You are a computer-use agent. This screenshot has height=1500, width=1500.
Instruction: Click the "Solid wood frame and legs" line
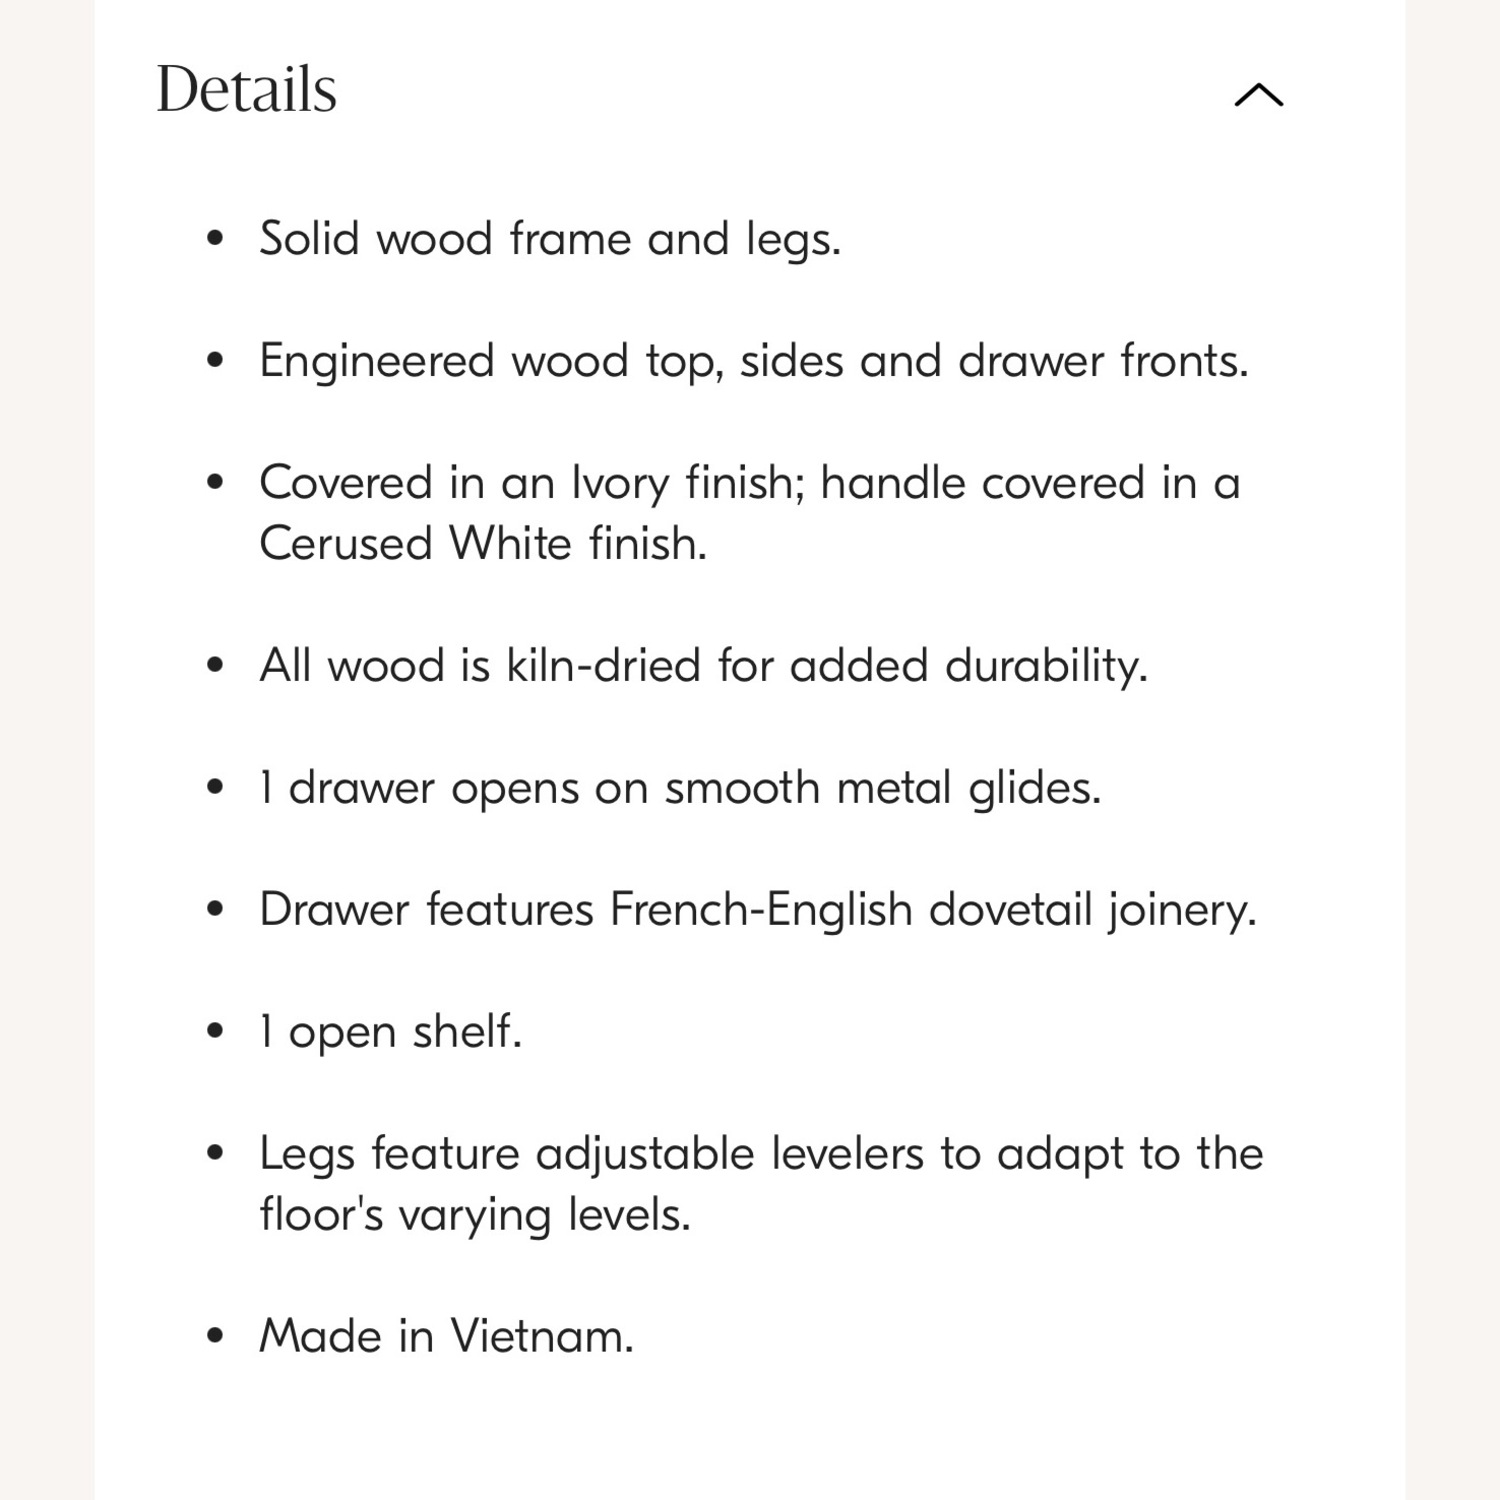click(x=550, y=239)
